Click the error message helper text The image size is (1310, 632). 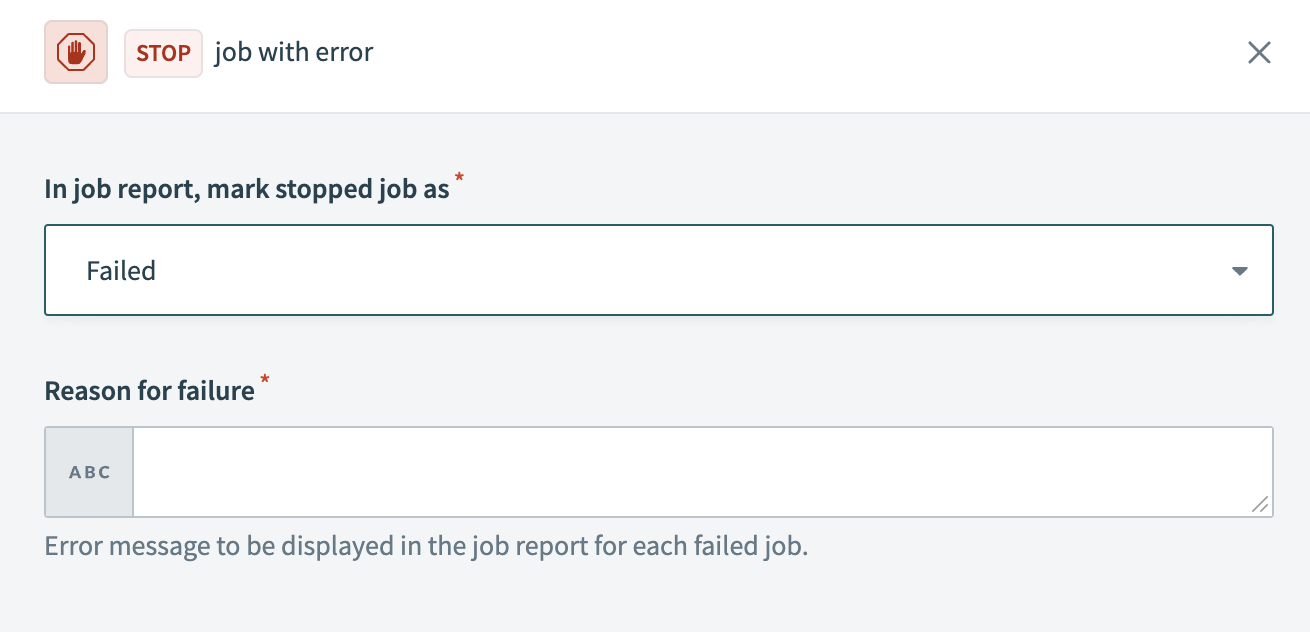coord(425,547)
